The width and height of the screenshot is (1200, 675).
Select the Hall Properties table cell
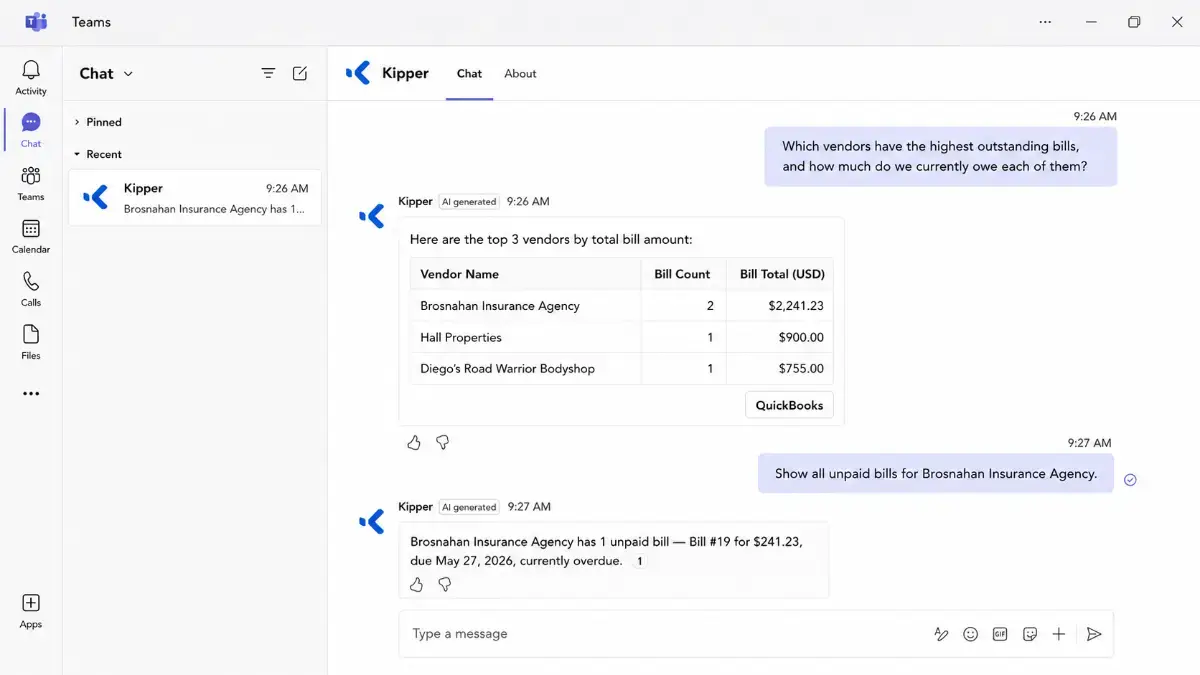pyautogui.click(x=525, y=337)
